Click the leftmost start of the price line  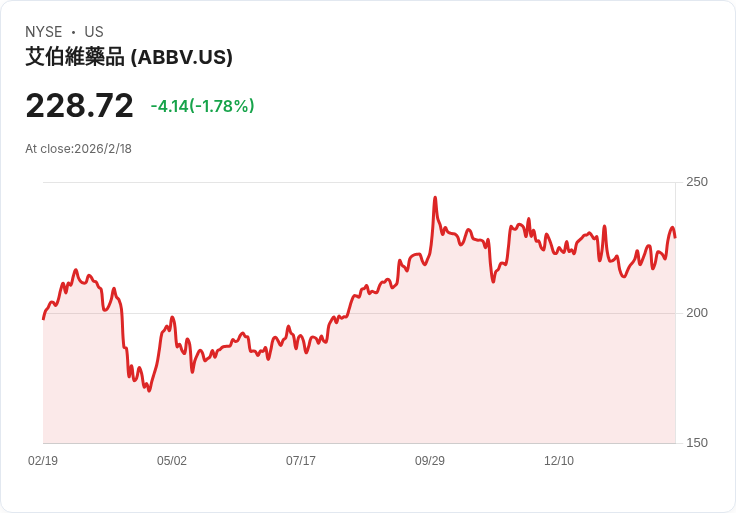click(x=44, y=319)
